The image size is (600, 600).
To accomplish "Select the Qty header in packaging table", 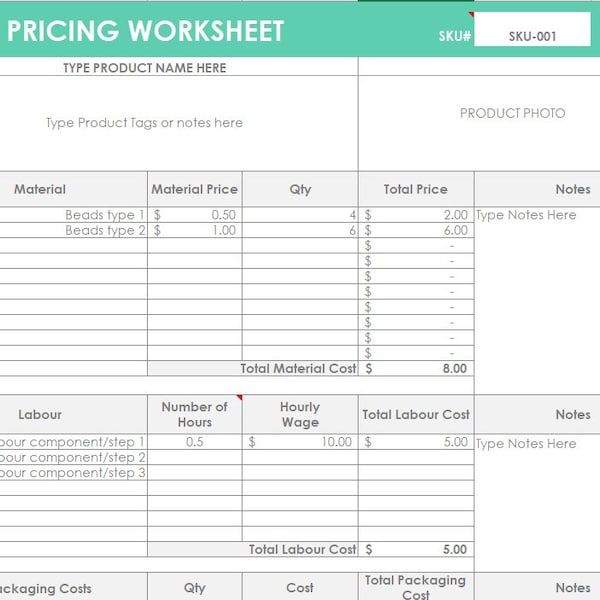I will pyautogui.click(x=195, y=587).
